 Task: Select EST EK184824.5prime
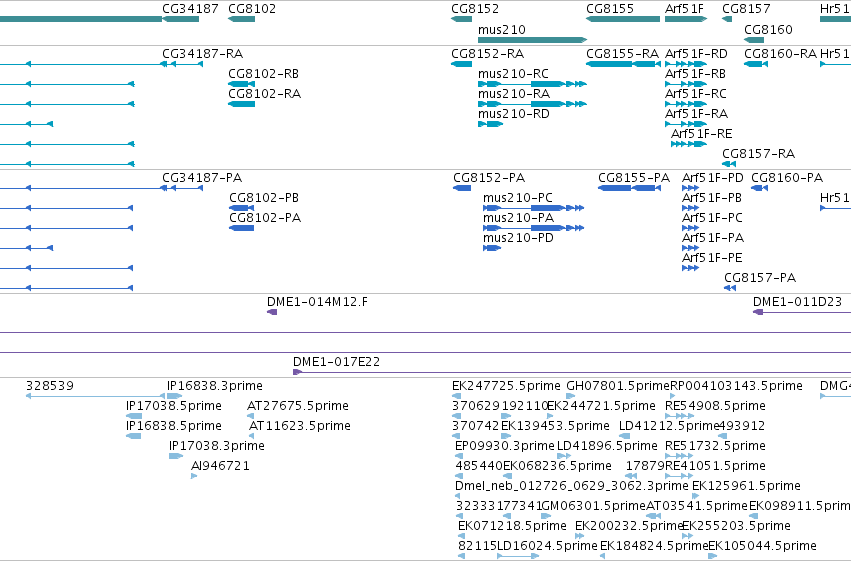pyautogui.click(x=653, y=546)
